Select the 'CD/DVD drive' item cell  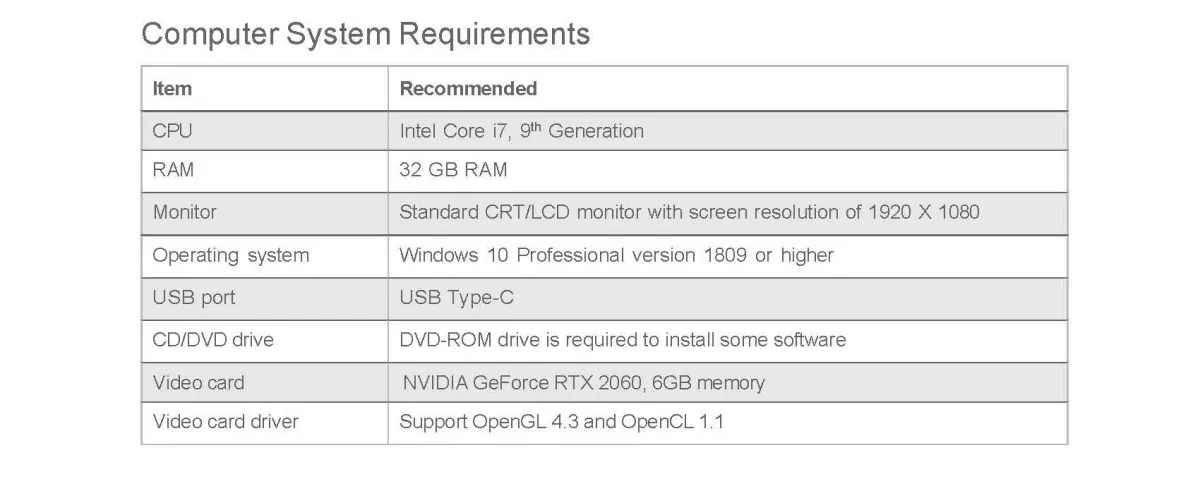click(212, 340)
